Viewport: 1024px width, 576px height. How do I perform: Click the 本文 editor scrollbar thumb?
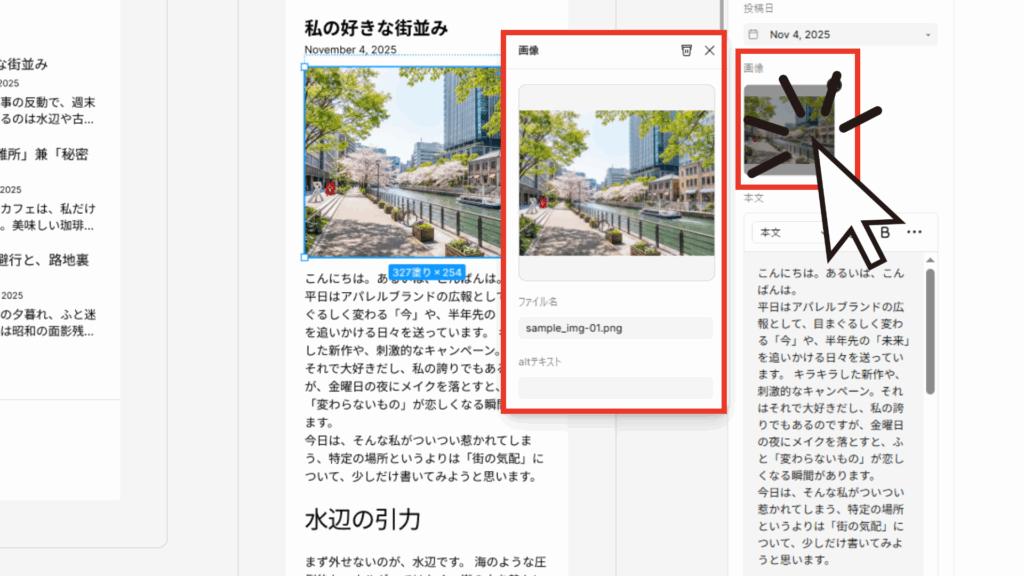pos(930,330)
